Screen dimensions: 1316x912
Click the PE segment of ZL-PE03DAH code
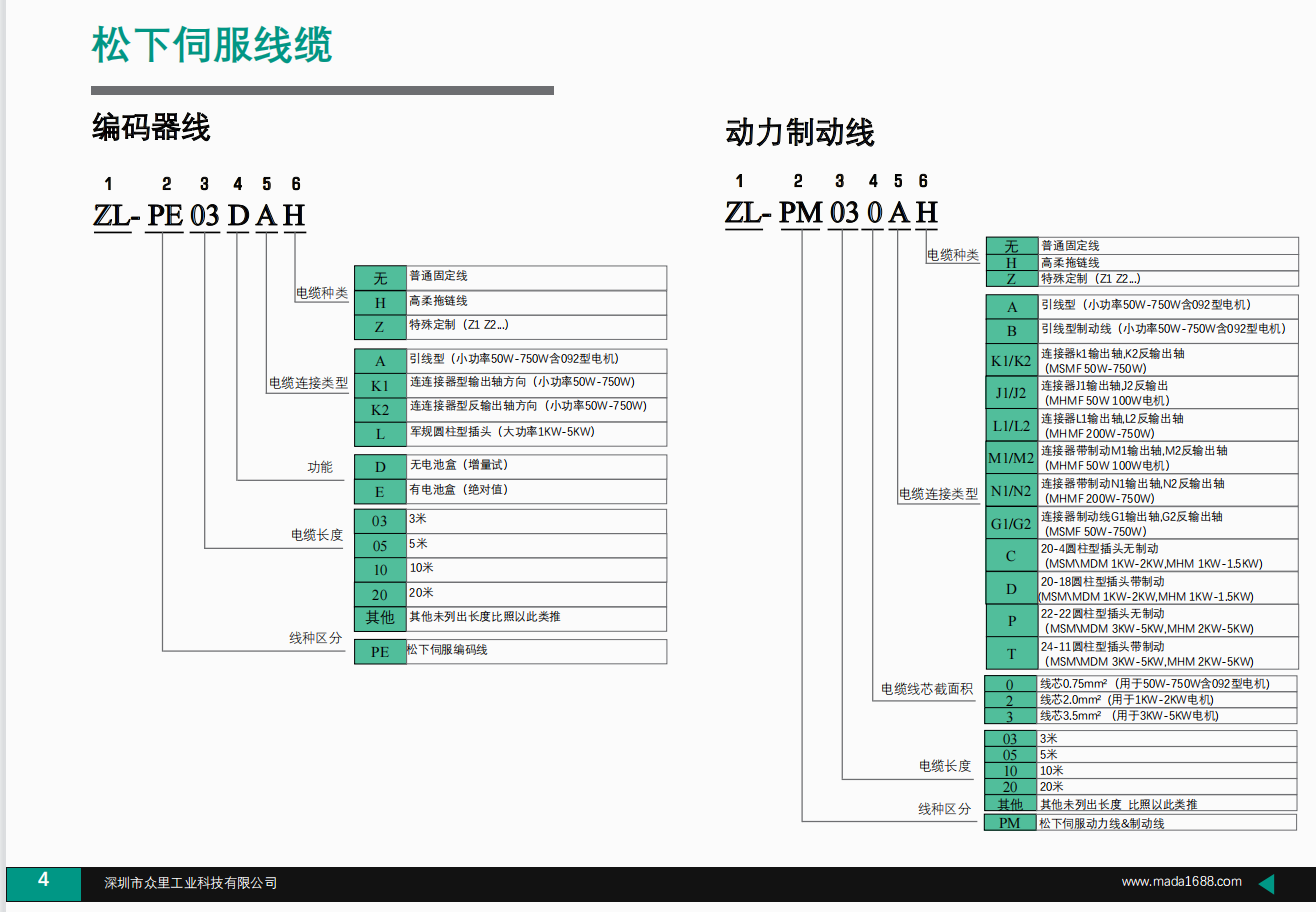tap(165, 215)
